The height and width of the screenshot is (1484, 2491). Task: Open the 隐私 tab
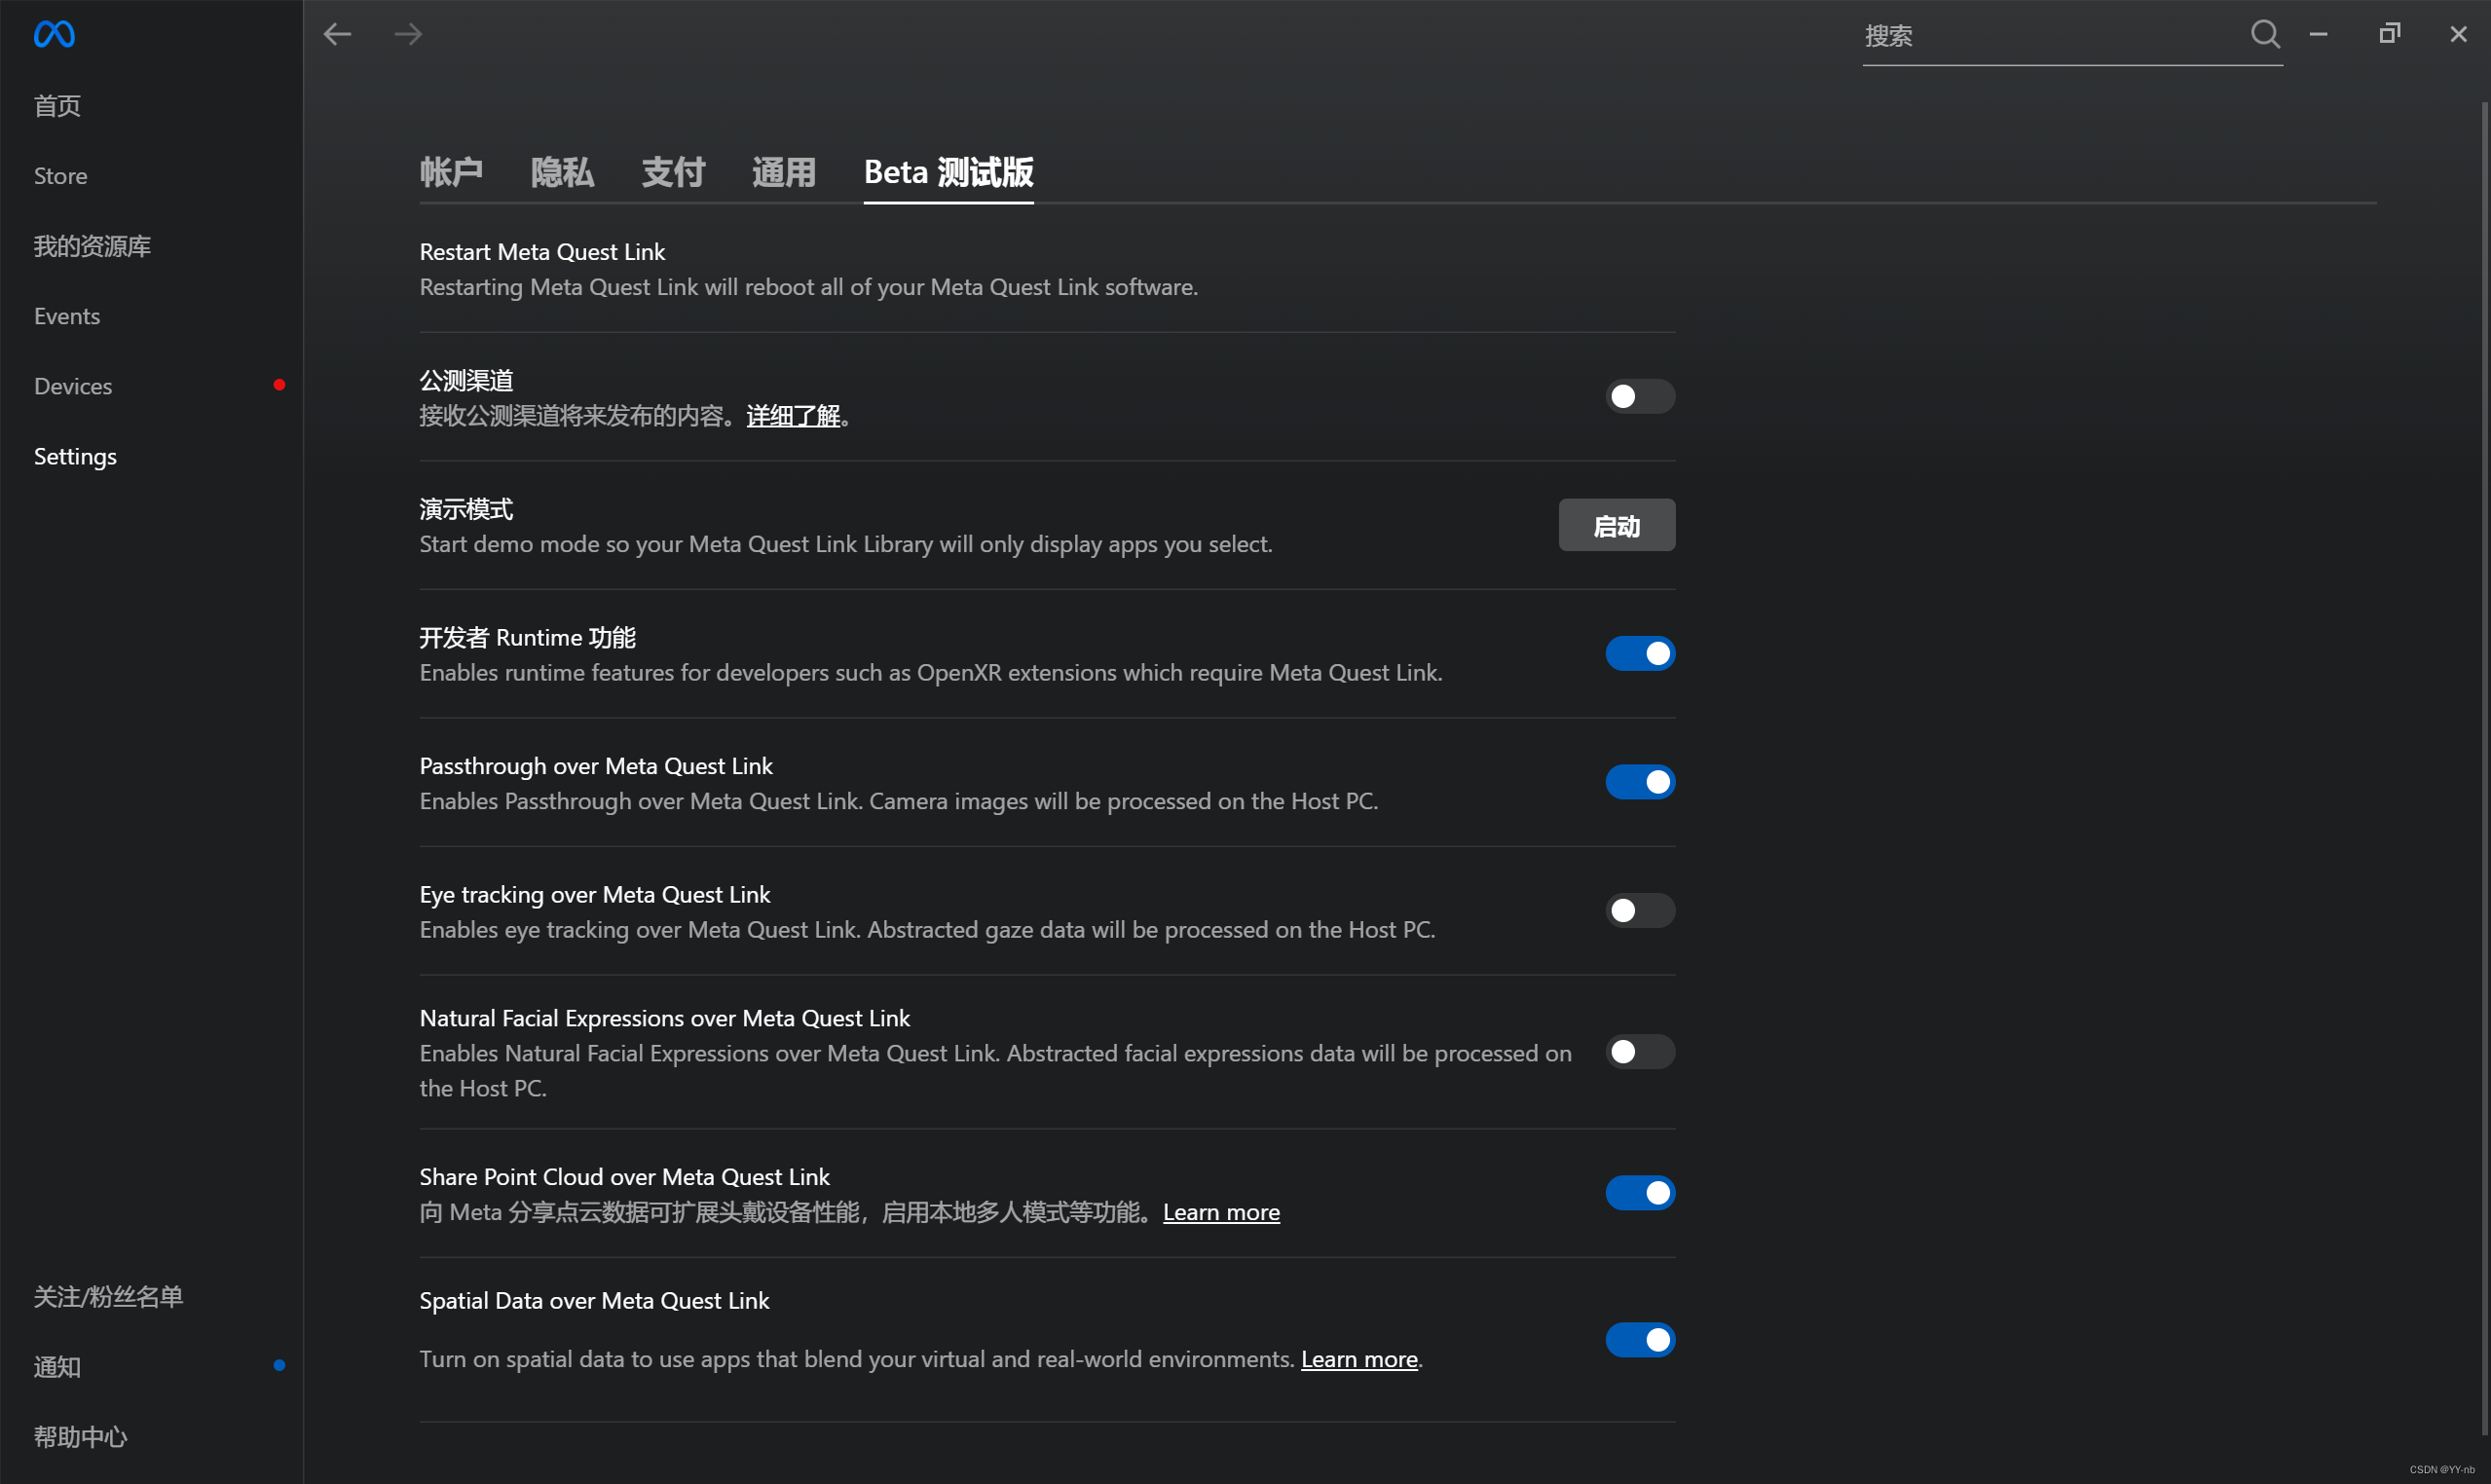562,172
